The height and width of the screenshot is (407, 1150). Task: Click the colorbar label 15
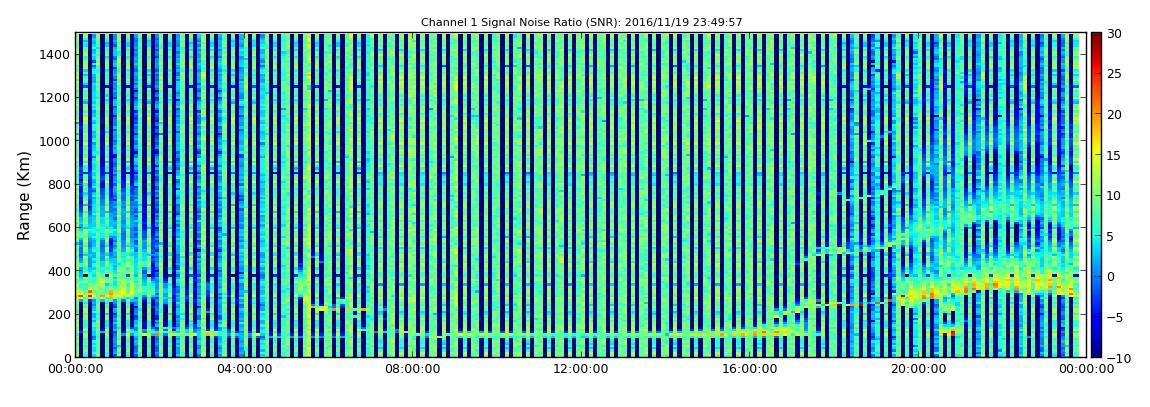point(1113,155)
